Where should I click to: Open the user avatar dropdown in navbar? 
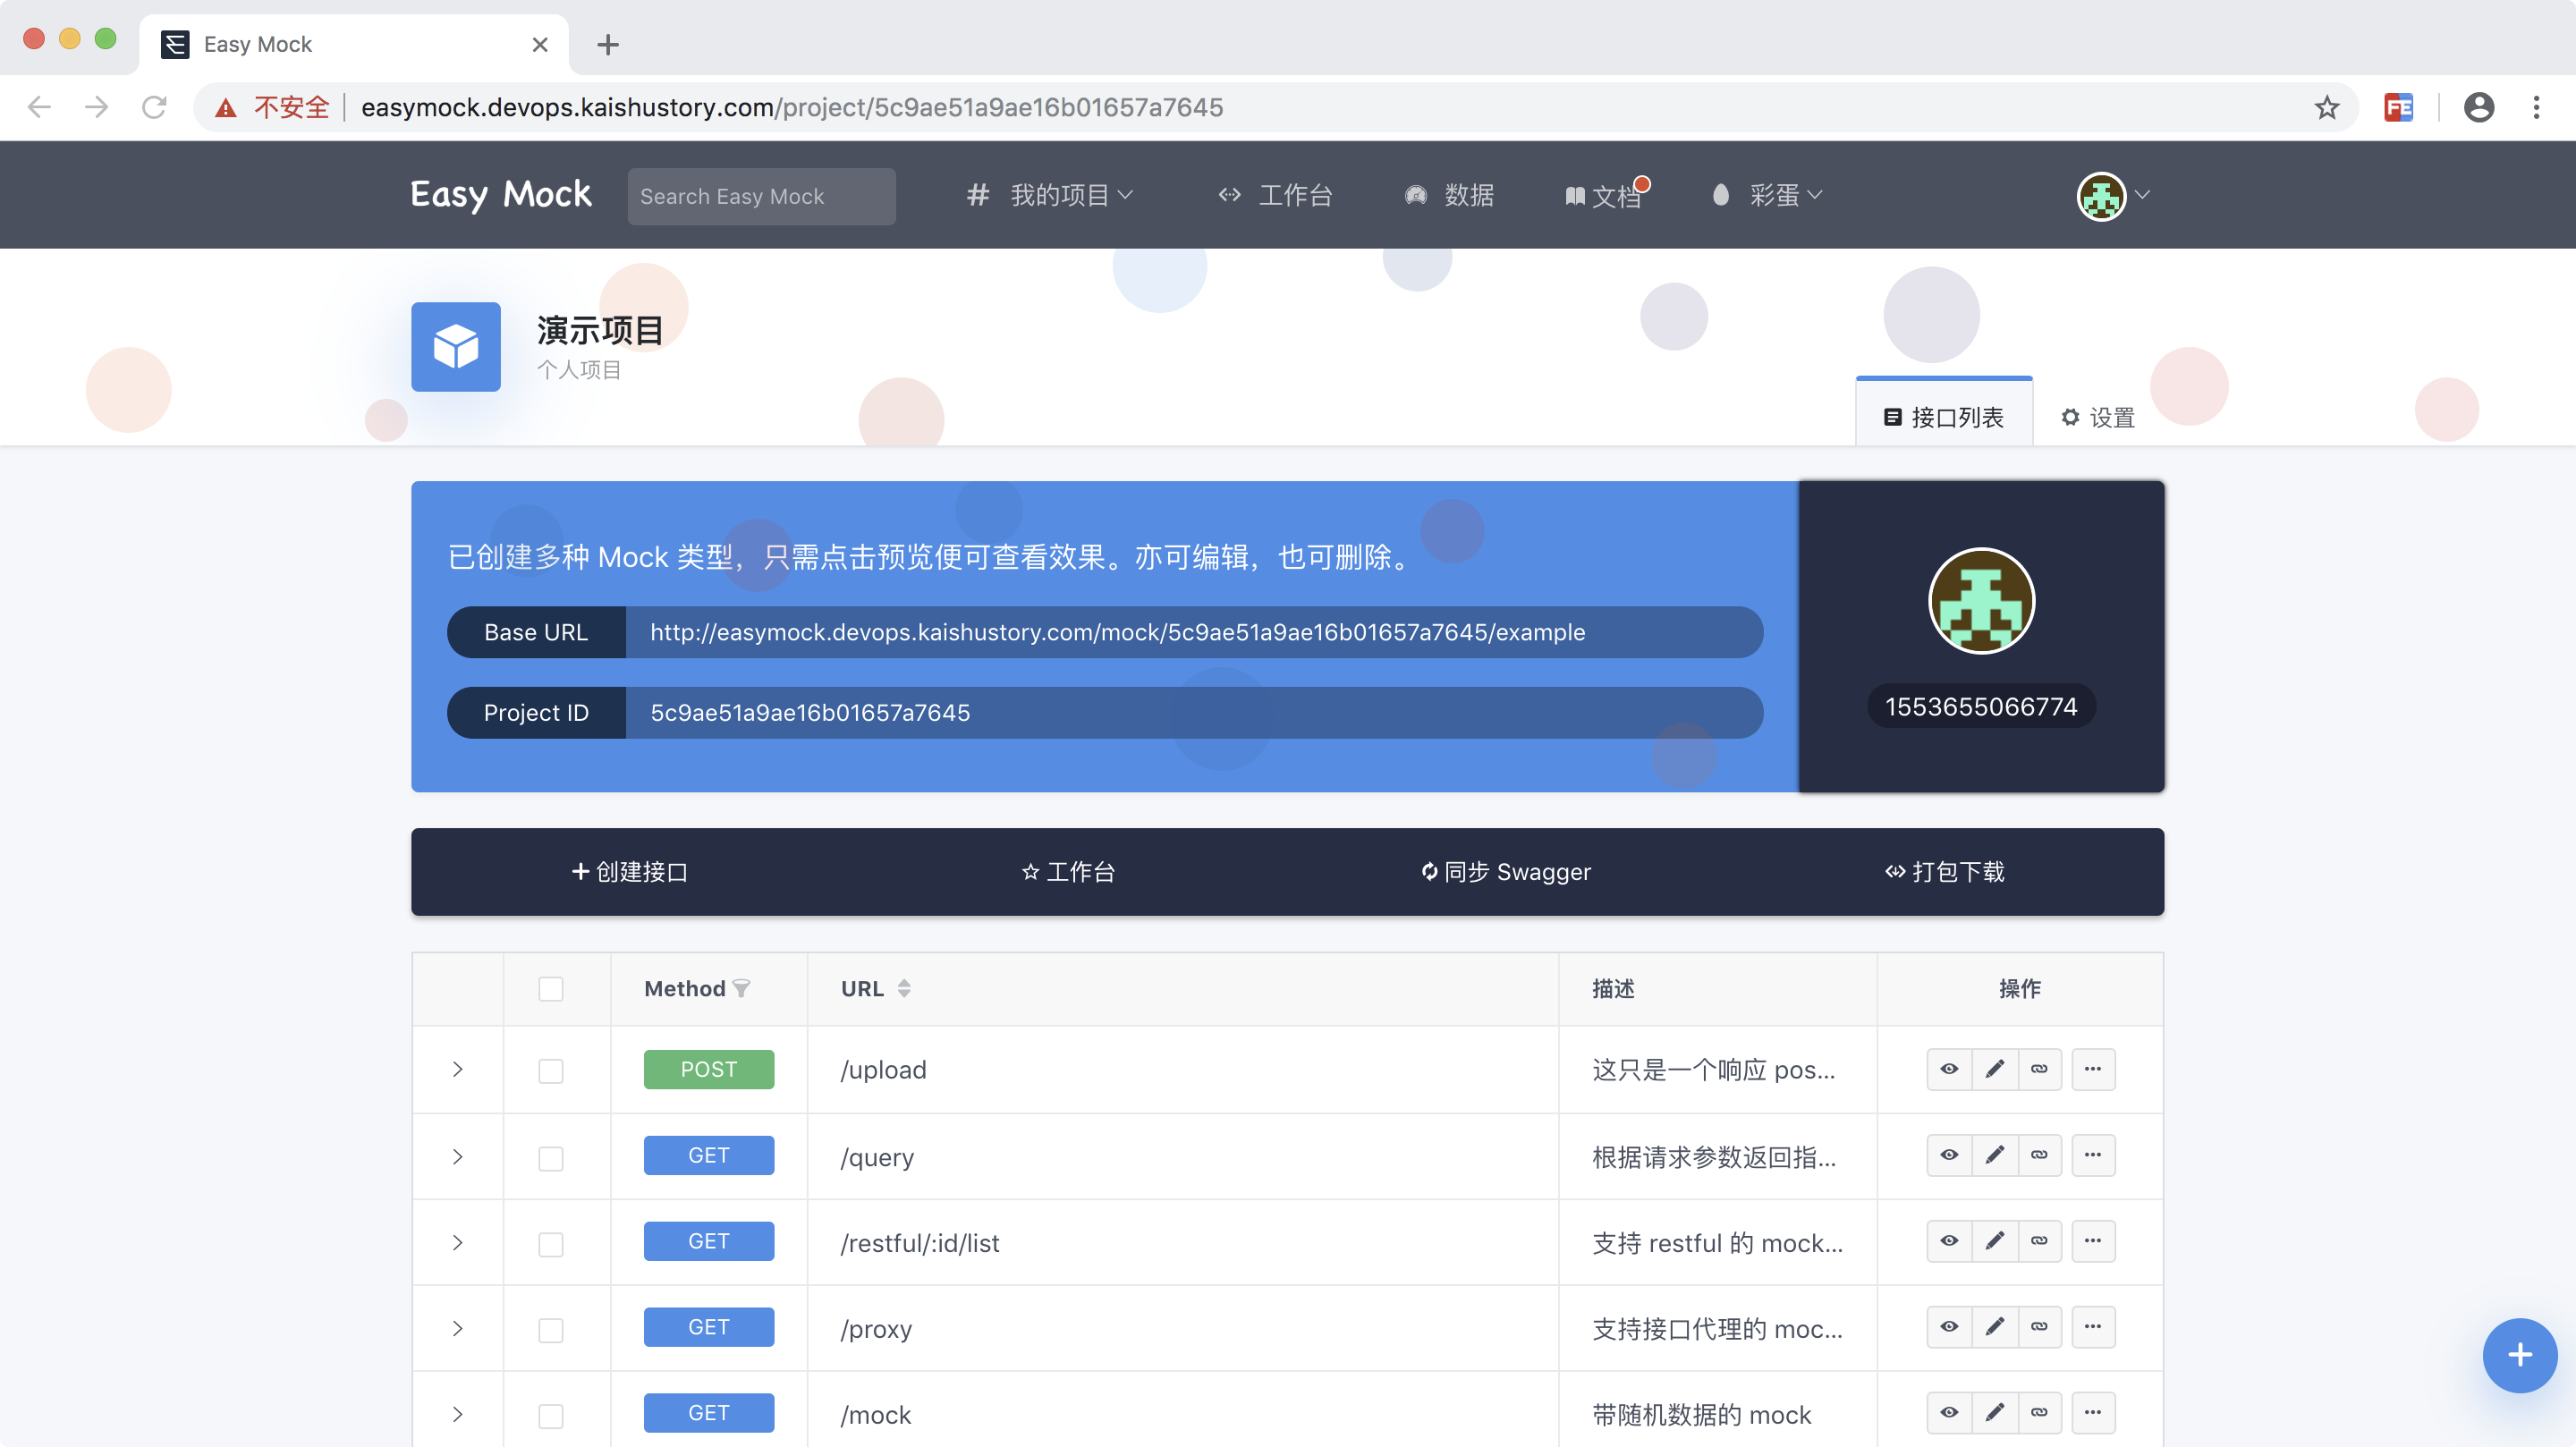pos(2112,196)
